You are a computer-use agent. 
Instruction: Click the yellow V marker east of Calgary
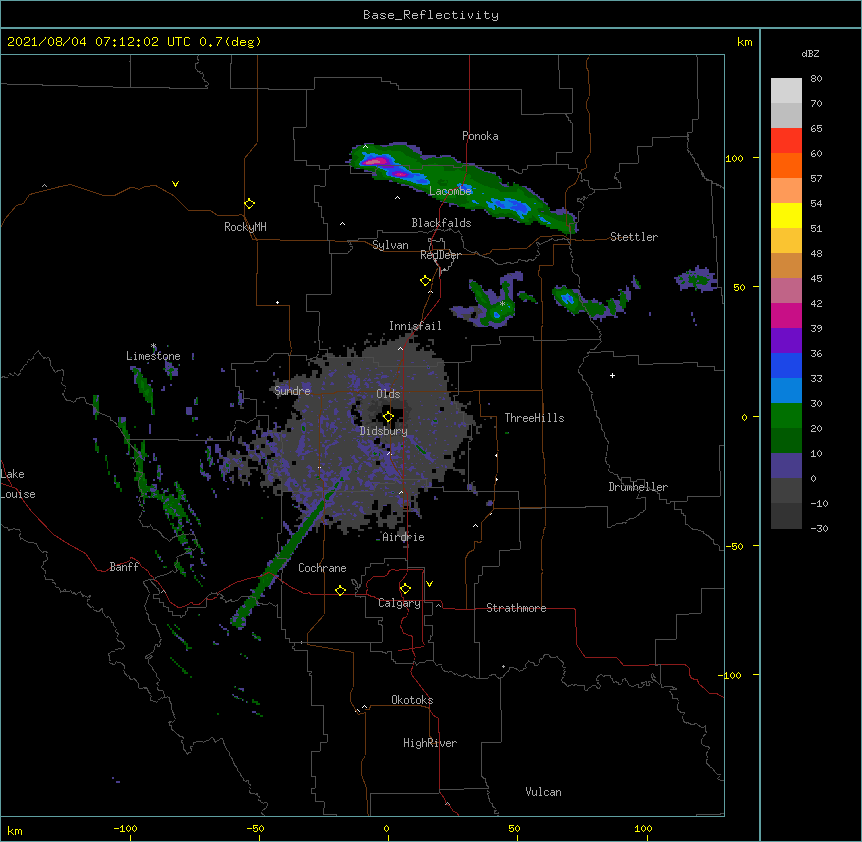429,584
